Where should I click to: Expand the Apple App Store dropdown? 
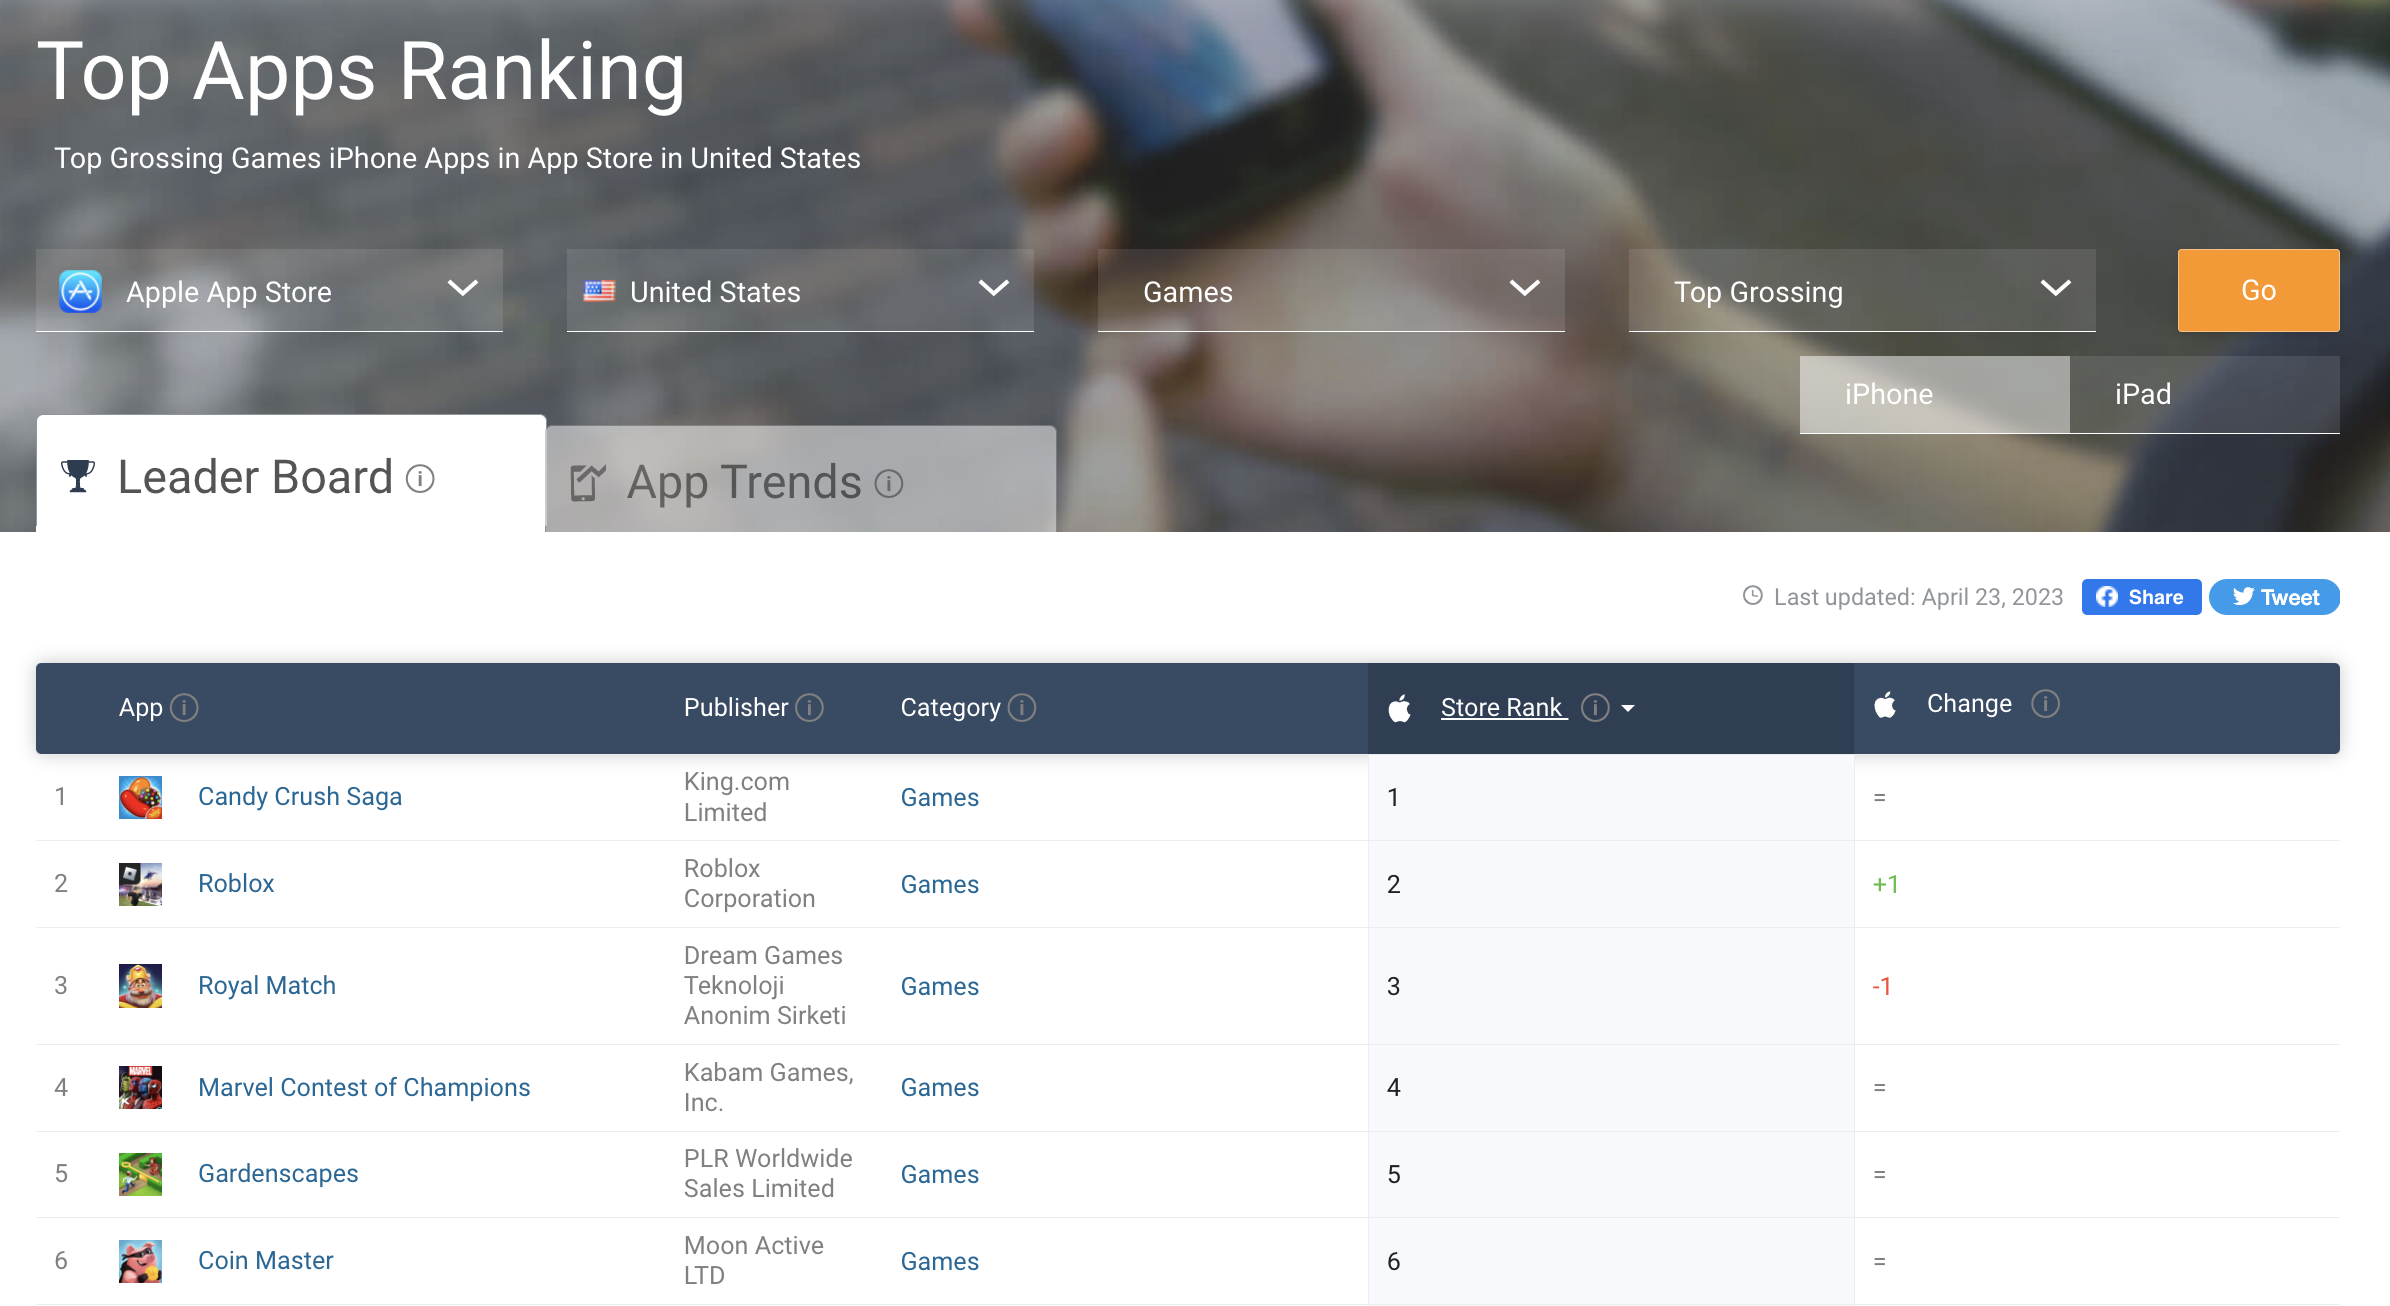coord(269,291)
